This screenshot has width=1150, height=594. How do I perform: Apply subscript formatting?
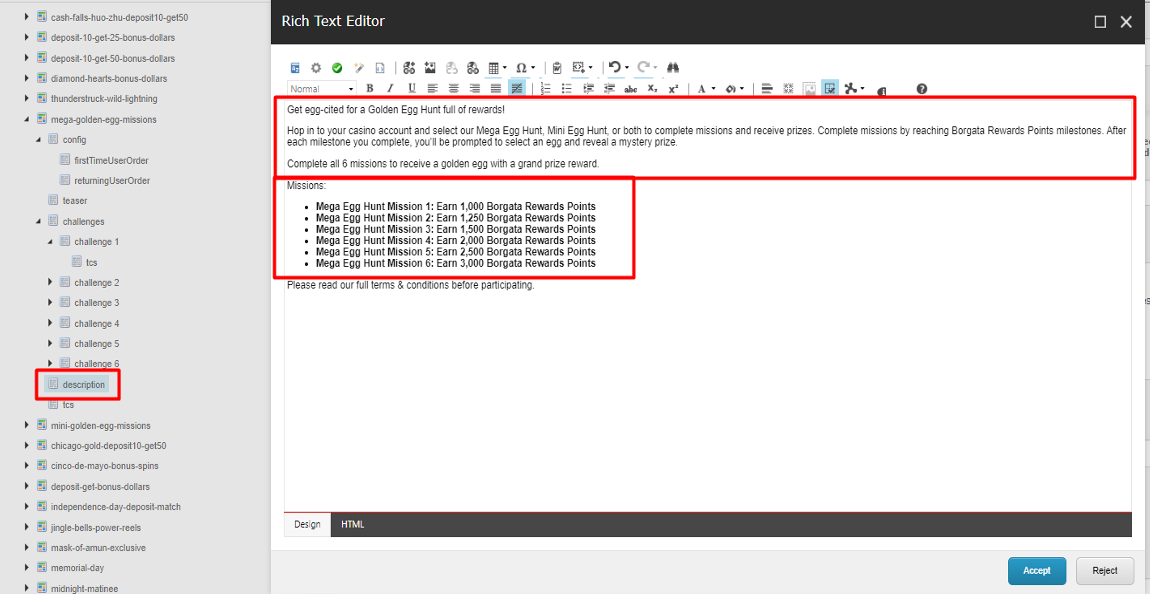652,89
